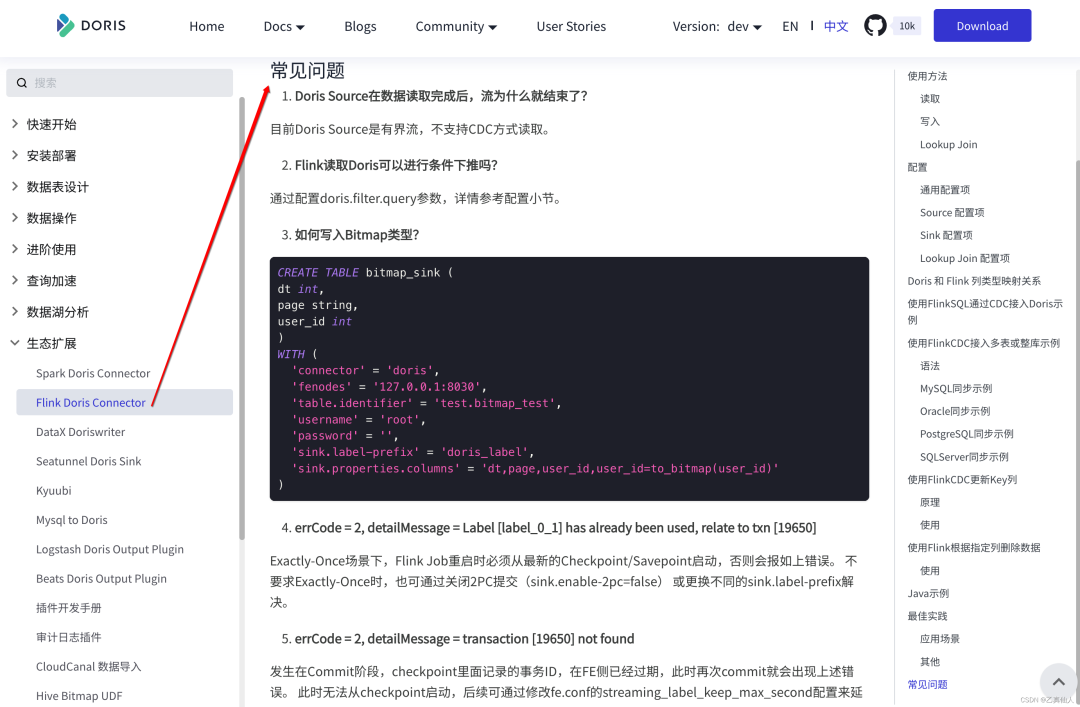Switch language to 中文

(x=836, y=26)
